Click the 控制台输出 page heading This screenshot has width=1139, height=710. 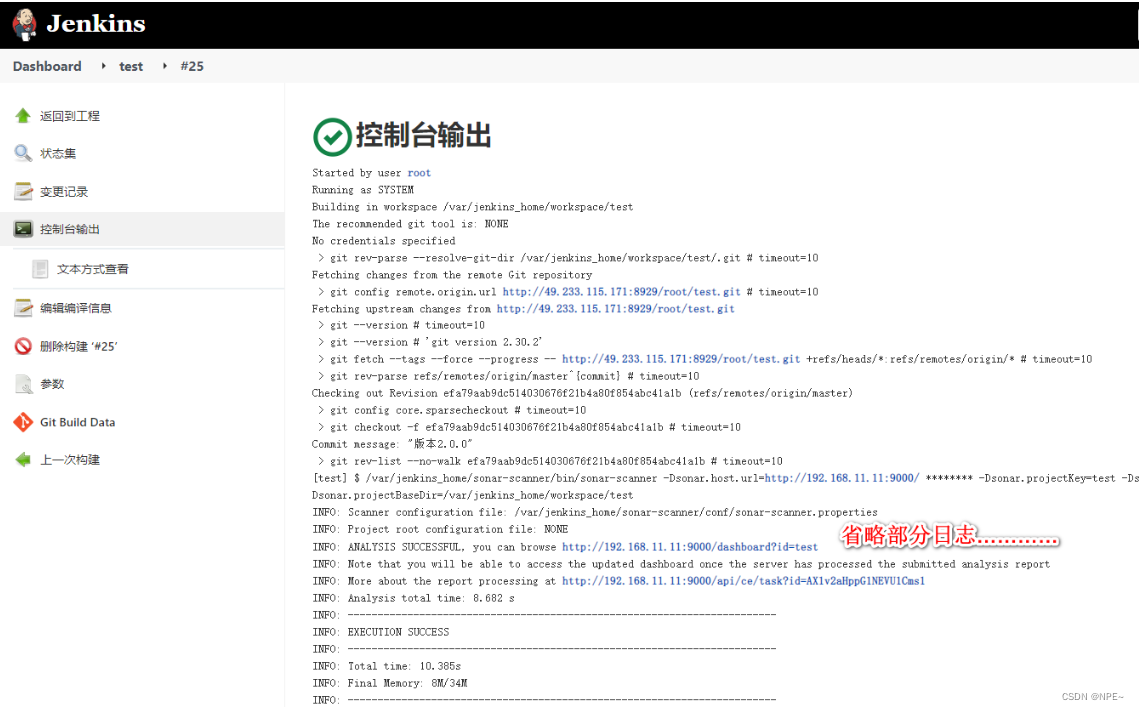click(423, 136)
